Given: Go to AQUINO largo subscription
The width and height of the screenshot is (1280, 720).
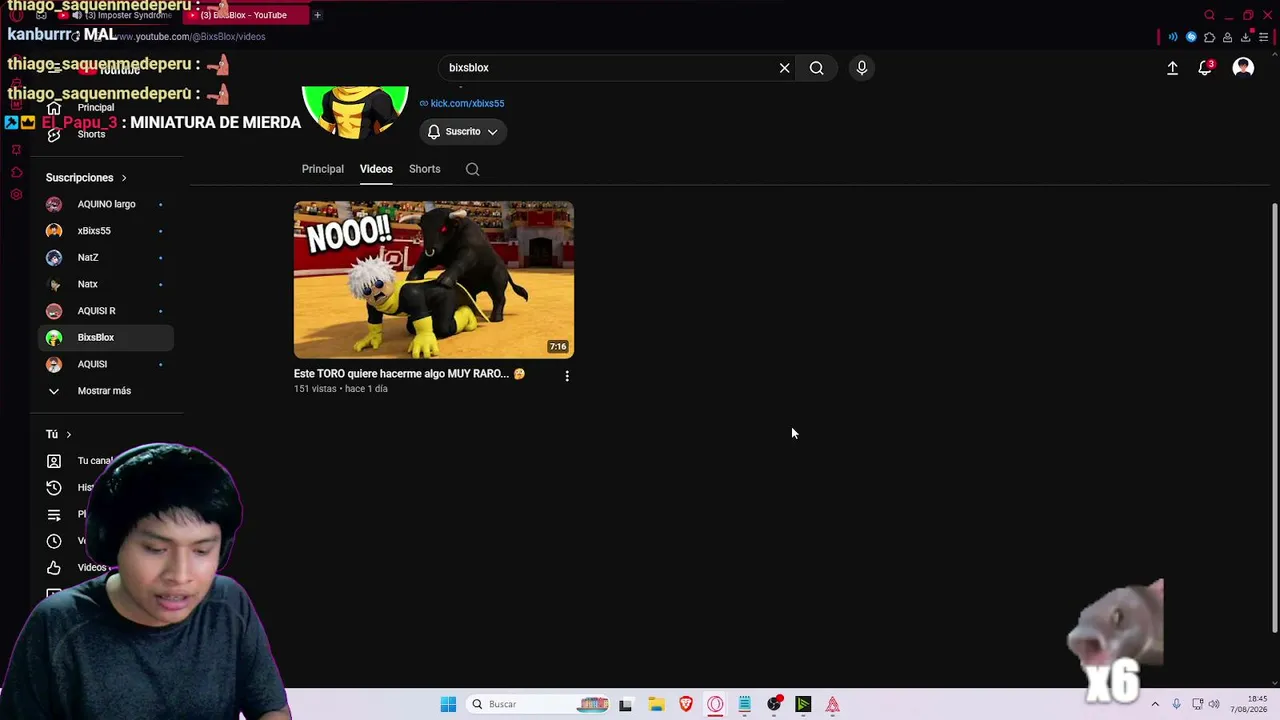Looking at the screenshot, I should coord(105,204).
